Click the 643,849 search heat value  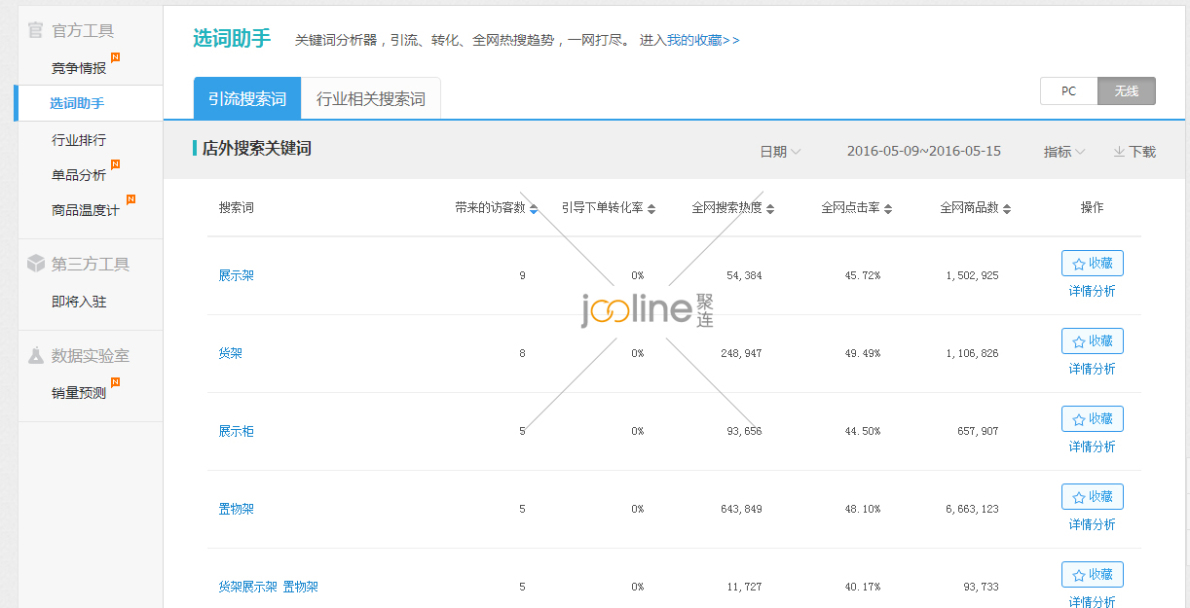click(x=741, y=509)
